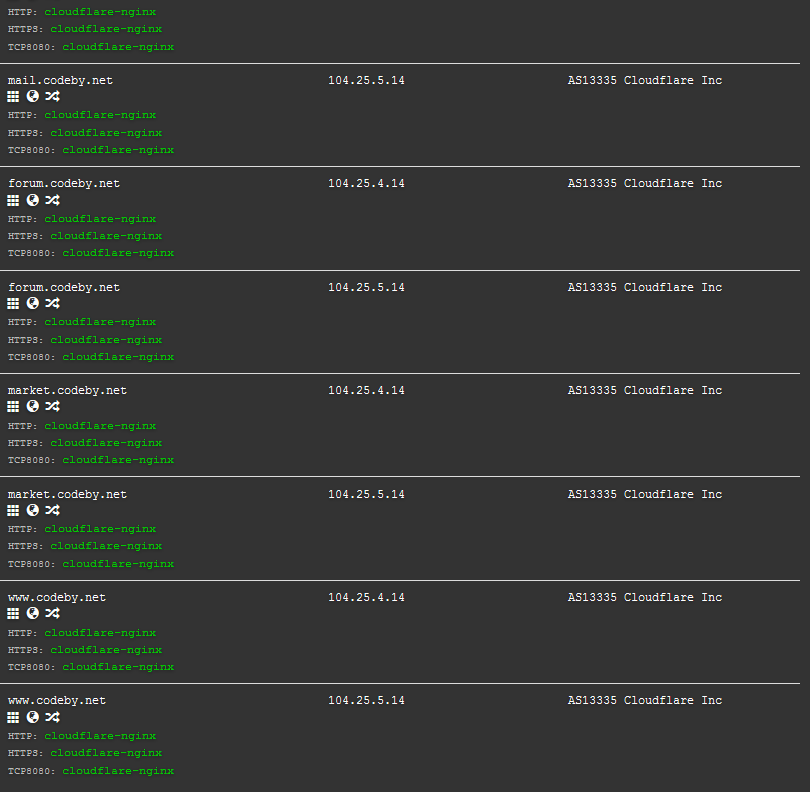810x792 pixels.
Task: Click TCP8080 cloudflare-nginx under www.codeby.net 104.25.5.14
Action: (x=91, y=771)
